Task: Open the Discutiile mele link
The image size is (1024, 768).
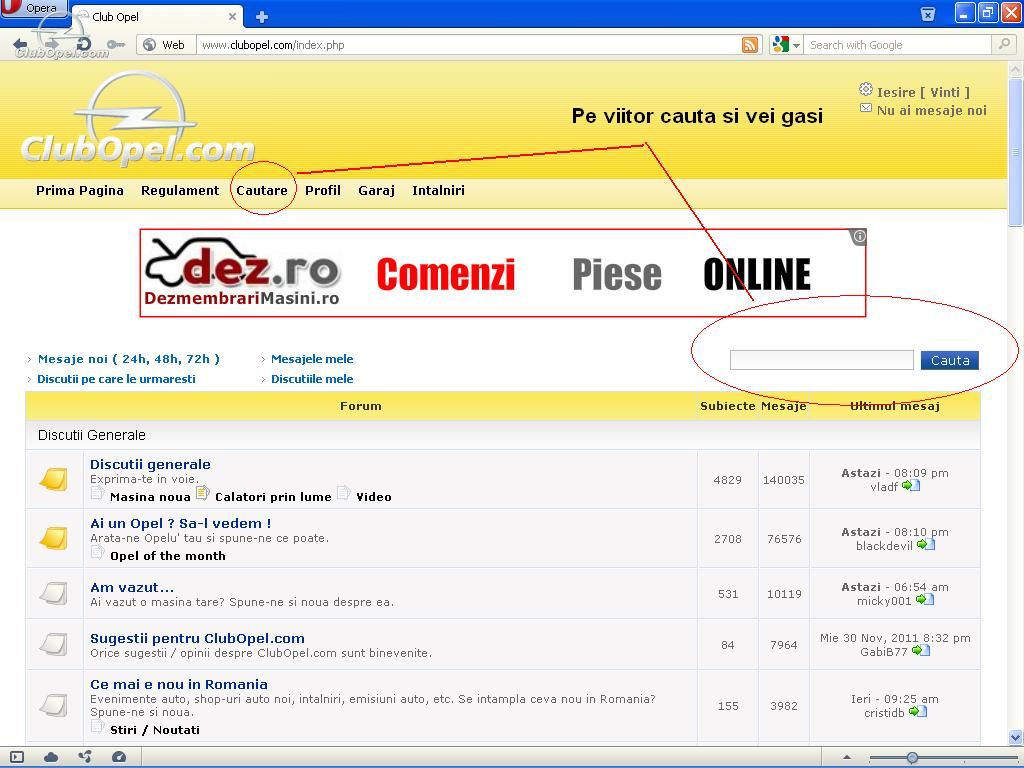Action: (312, 379)
